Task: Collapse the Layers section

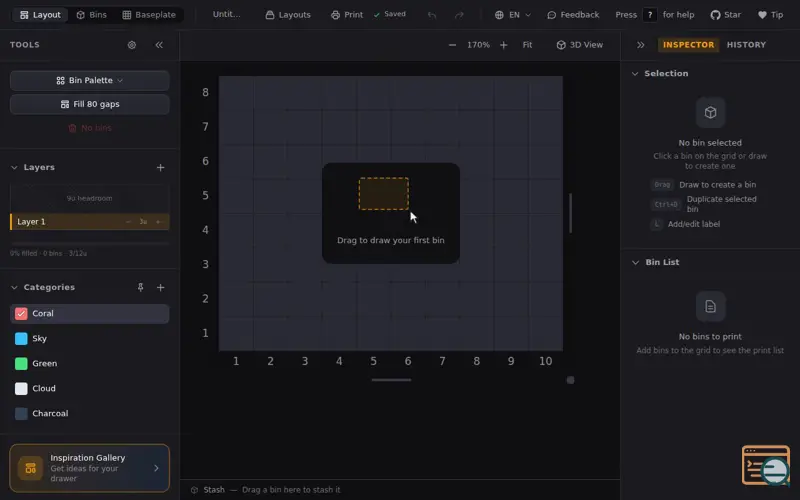Action: [14, 167]
